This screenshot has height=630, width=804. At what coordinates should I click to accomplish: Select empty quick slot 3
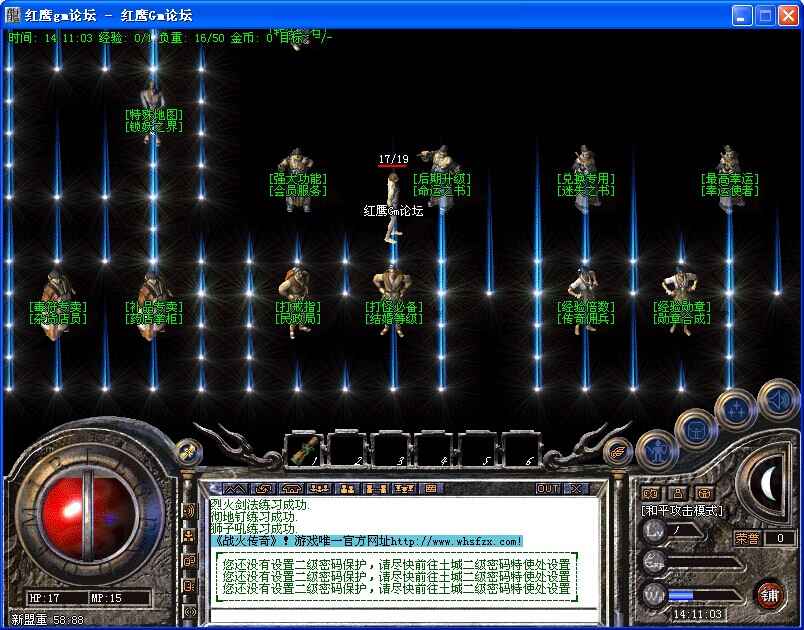(x=390, y=451)
